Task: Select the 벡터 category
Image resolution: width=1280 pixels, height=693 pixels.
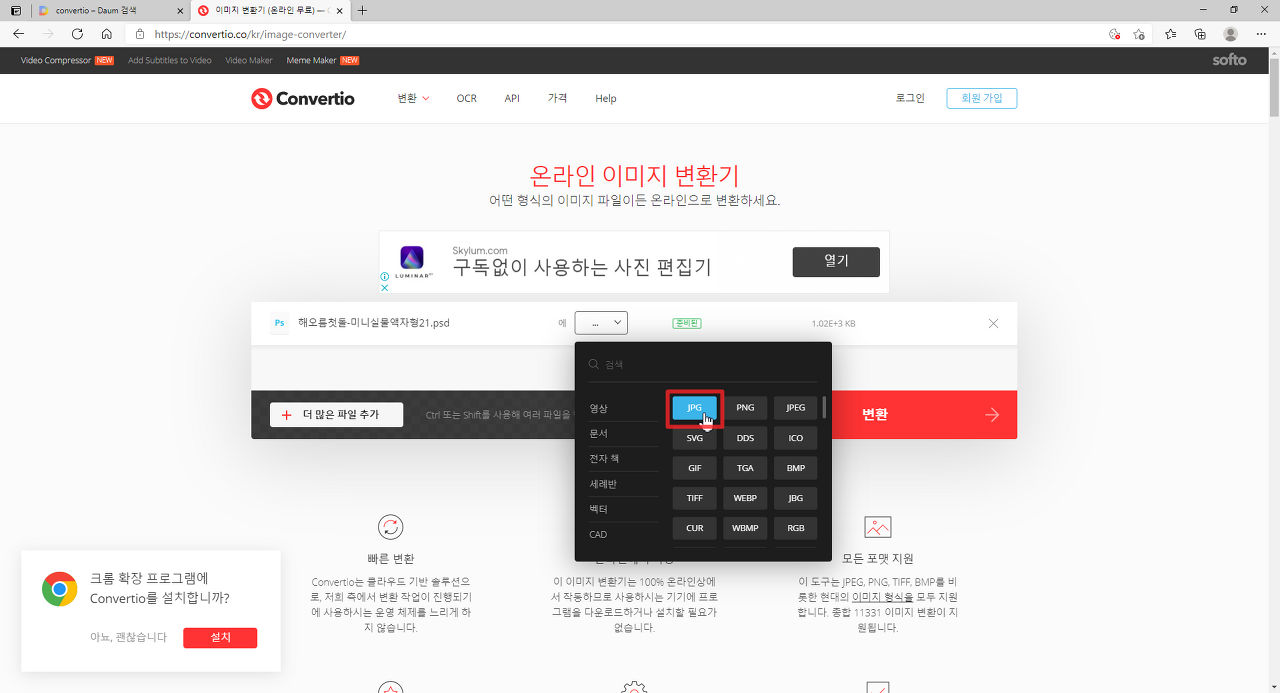Action: click(x=623, y=509)
